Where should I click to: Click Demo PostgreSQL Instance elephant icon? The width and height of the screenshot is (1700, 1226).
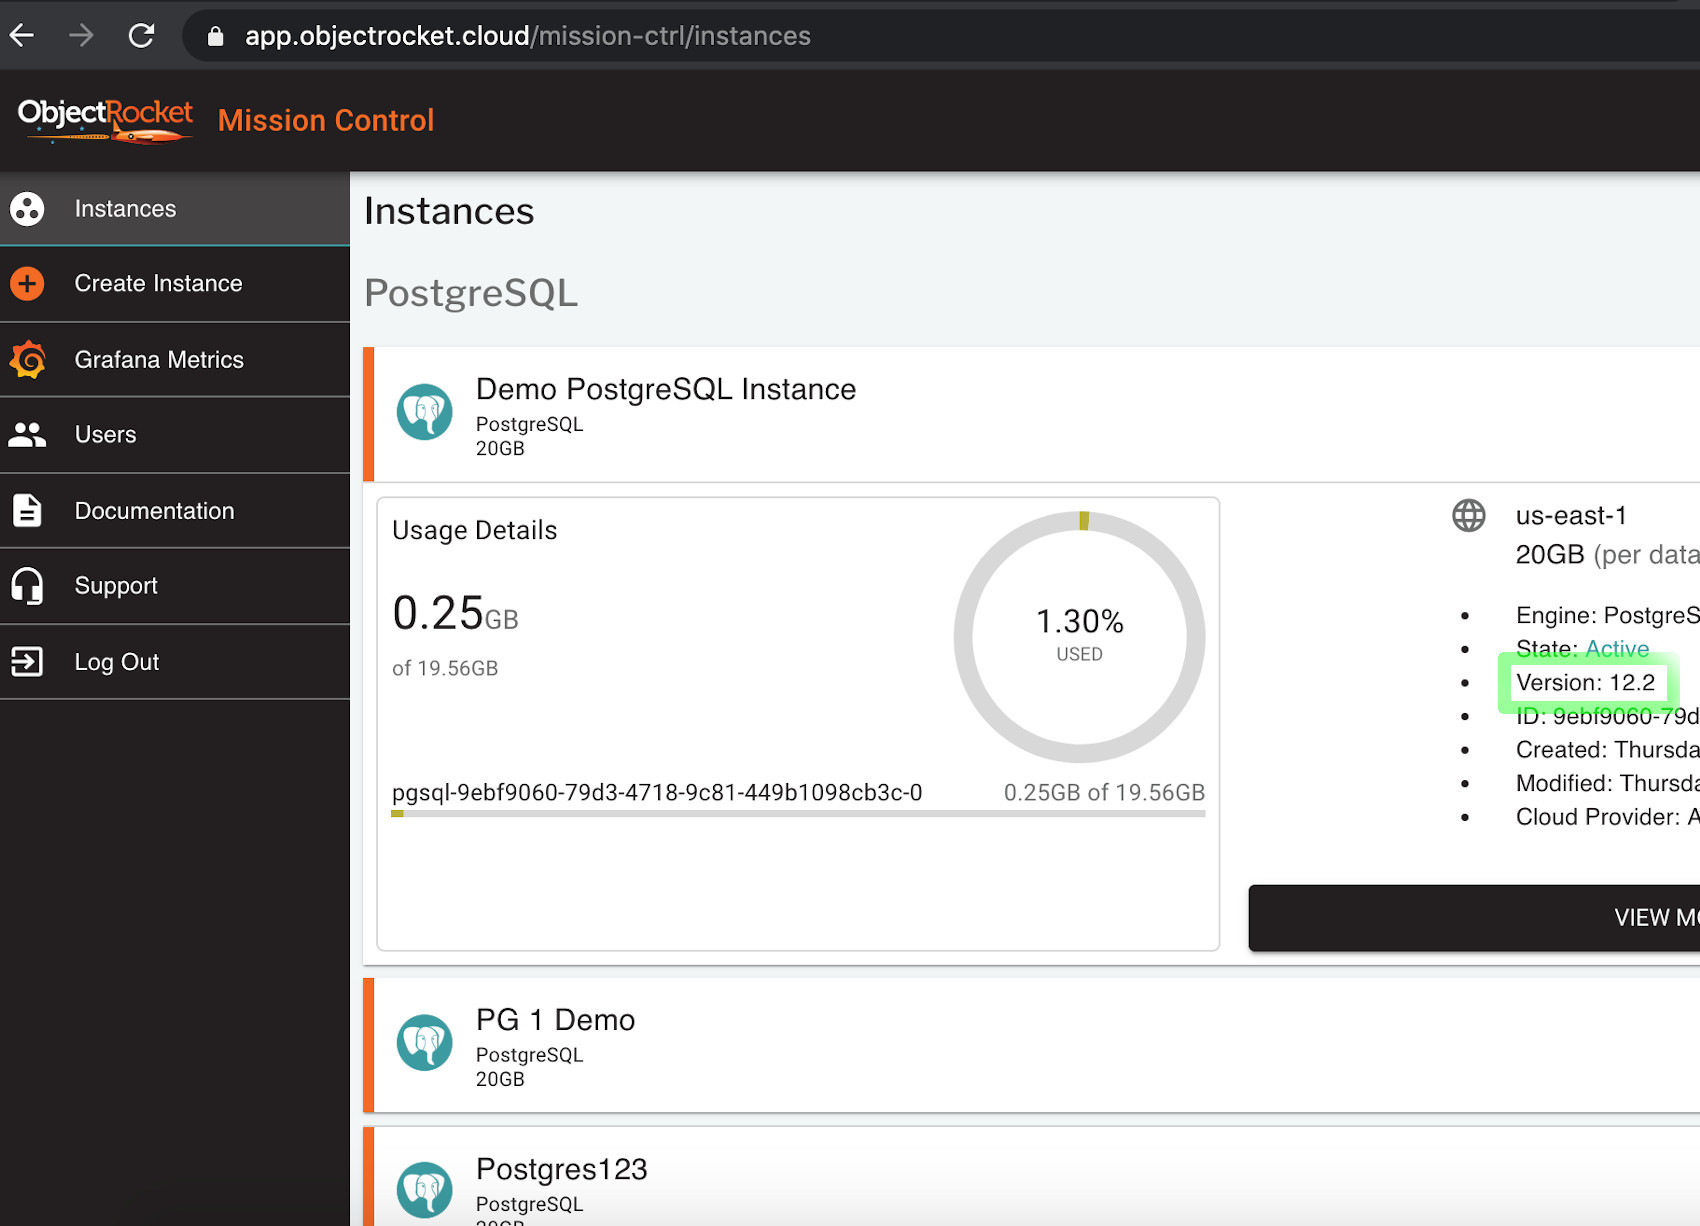[425, 412]
